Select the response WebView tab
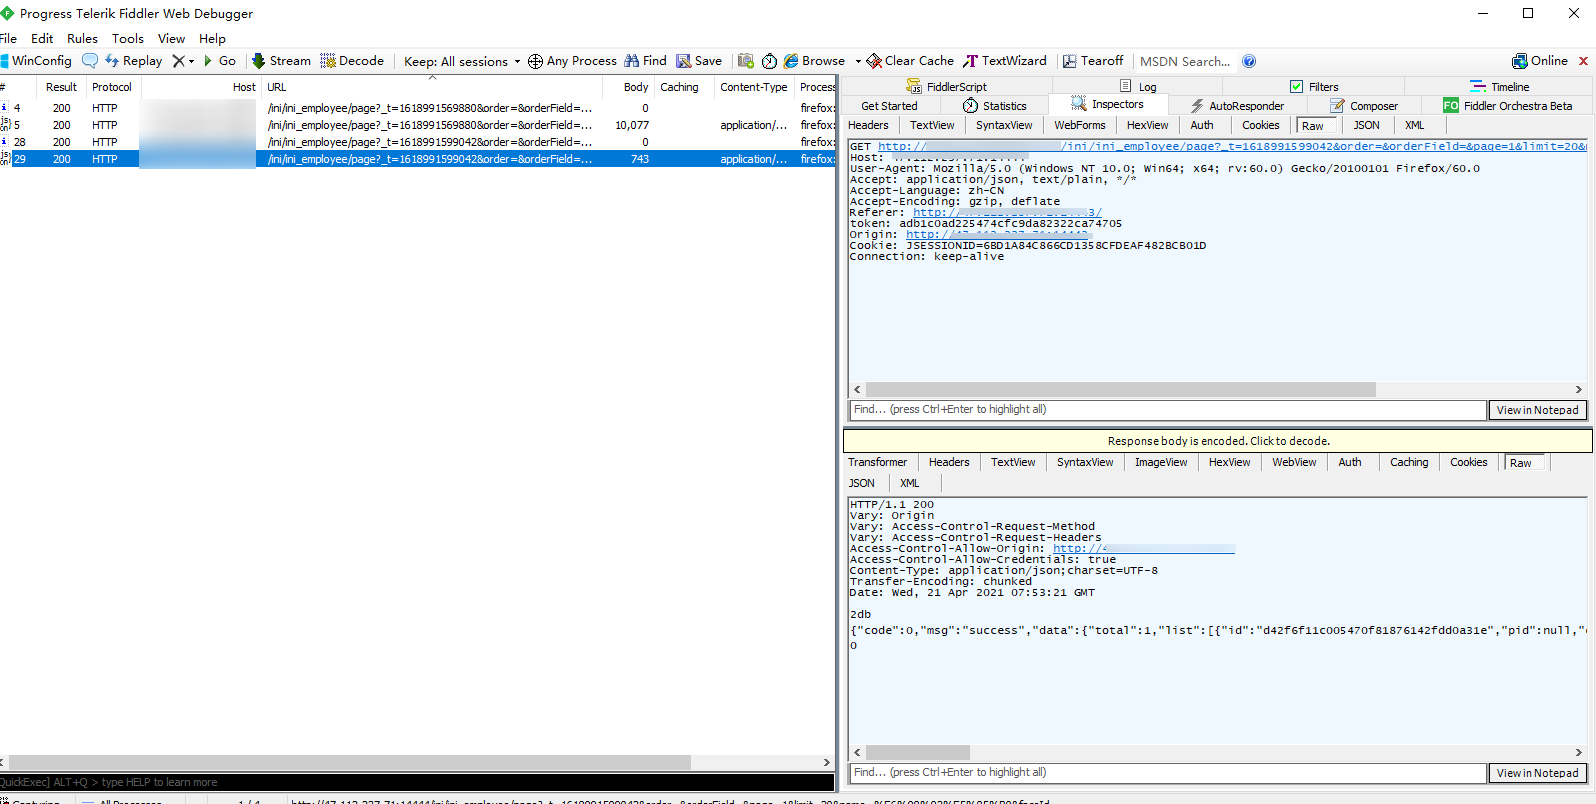The image size is (1596, 804). pyautogui.click(x=1294, y=463)
